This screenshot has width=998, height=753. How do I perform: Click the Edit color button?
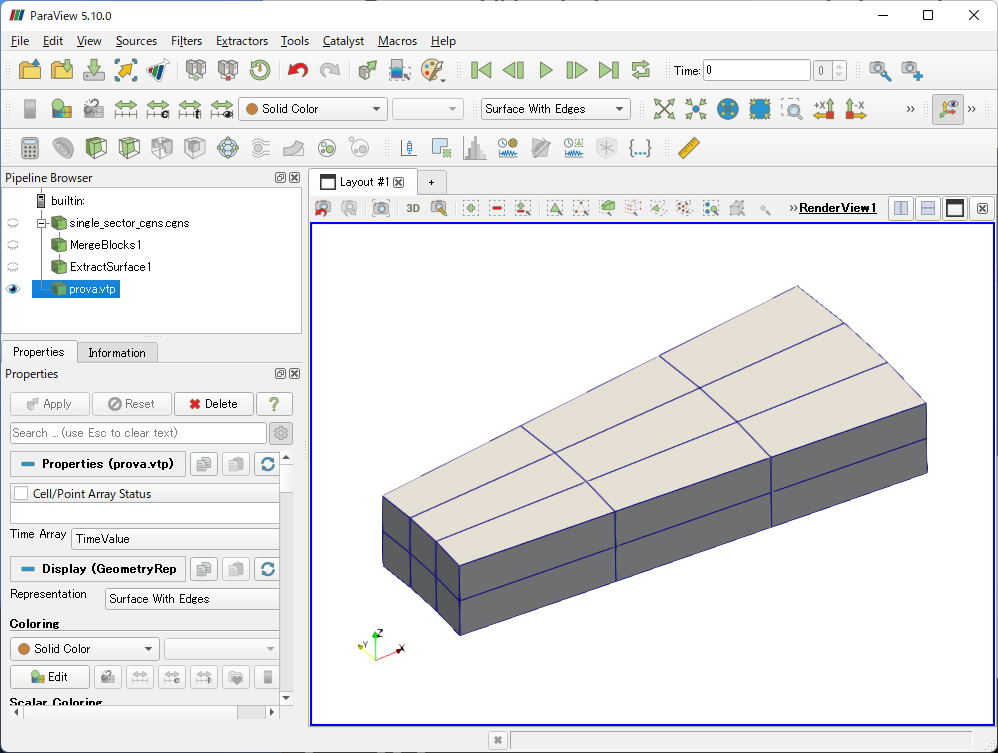point(50,677)
